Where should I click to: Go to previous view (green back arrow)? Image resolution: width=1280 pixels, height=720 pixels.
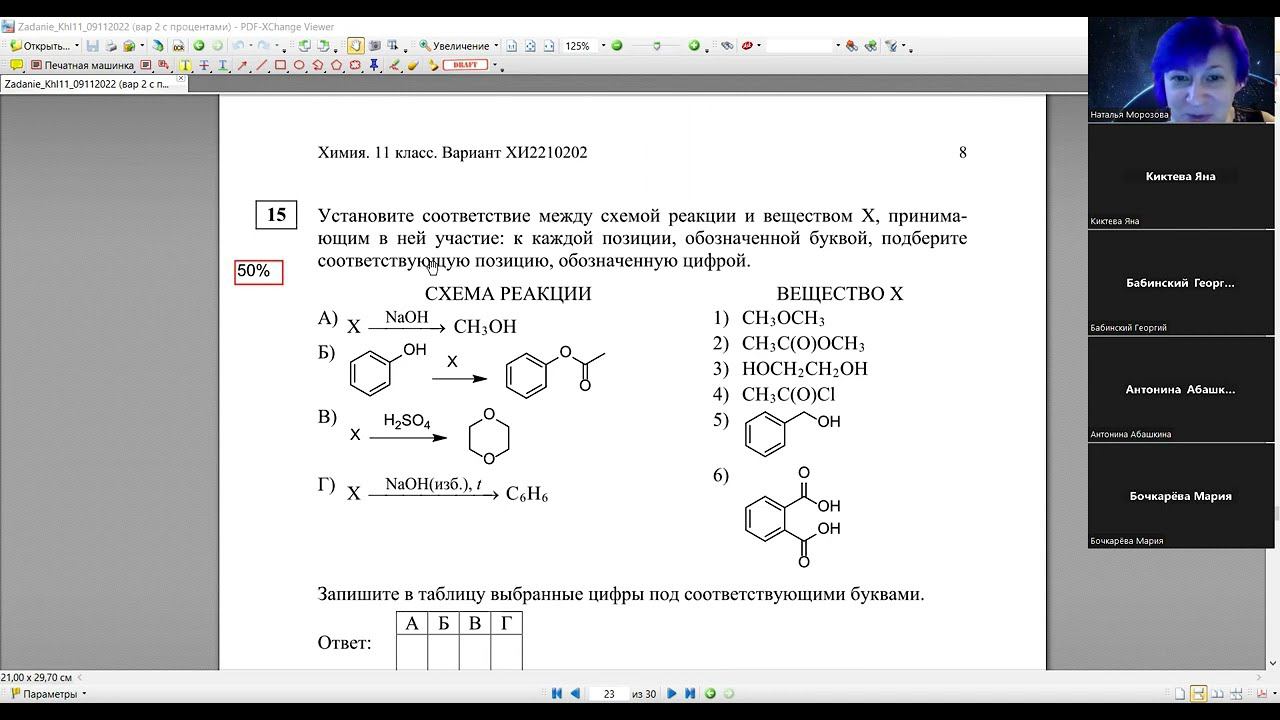pyautogui.click(x=198, y=46)
